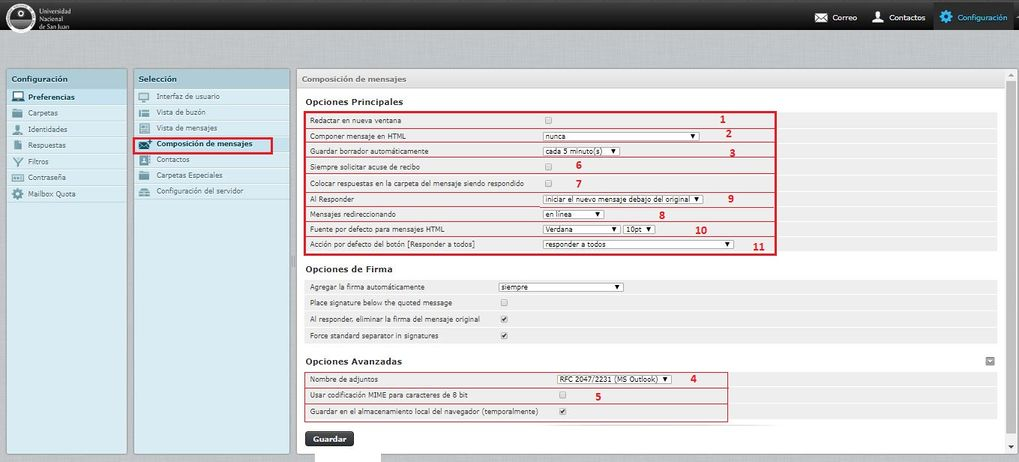
Task: Open Filtros settings section
Action: click(38, 161)
